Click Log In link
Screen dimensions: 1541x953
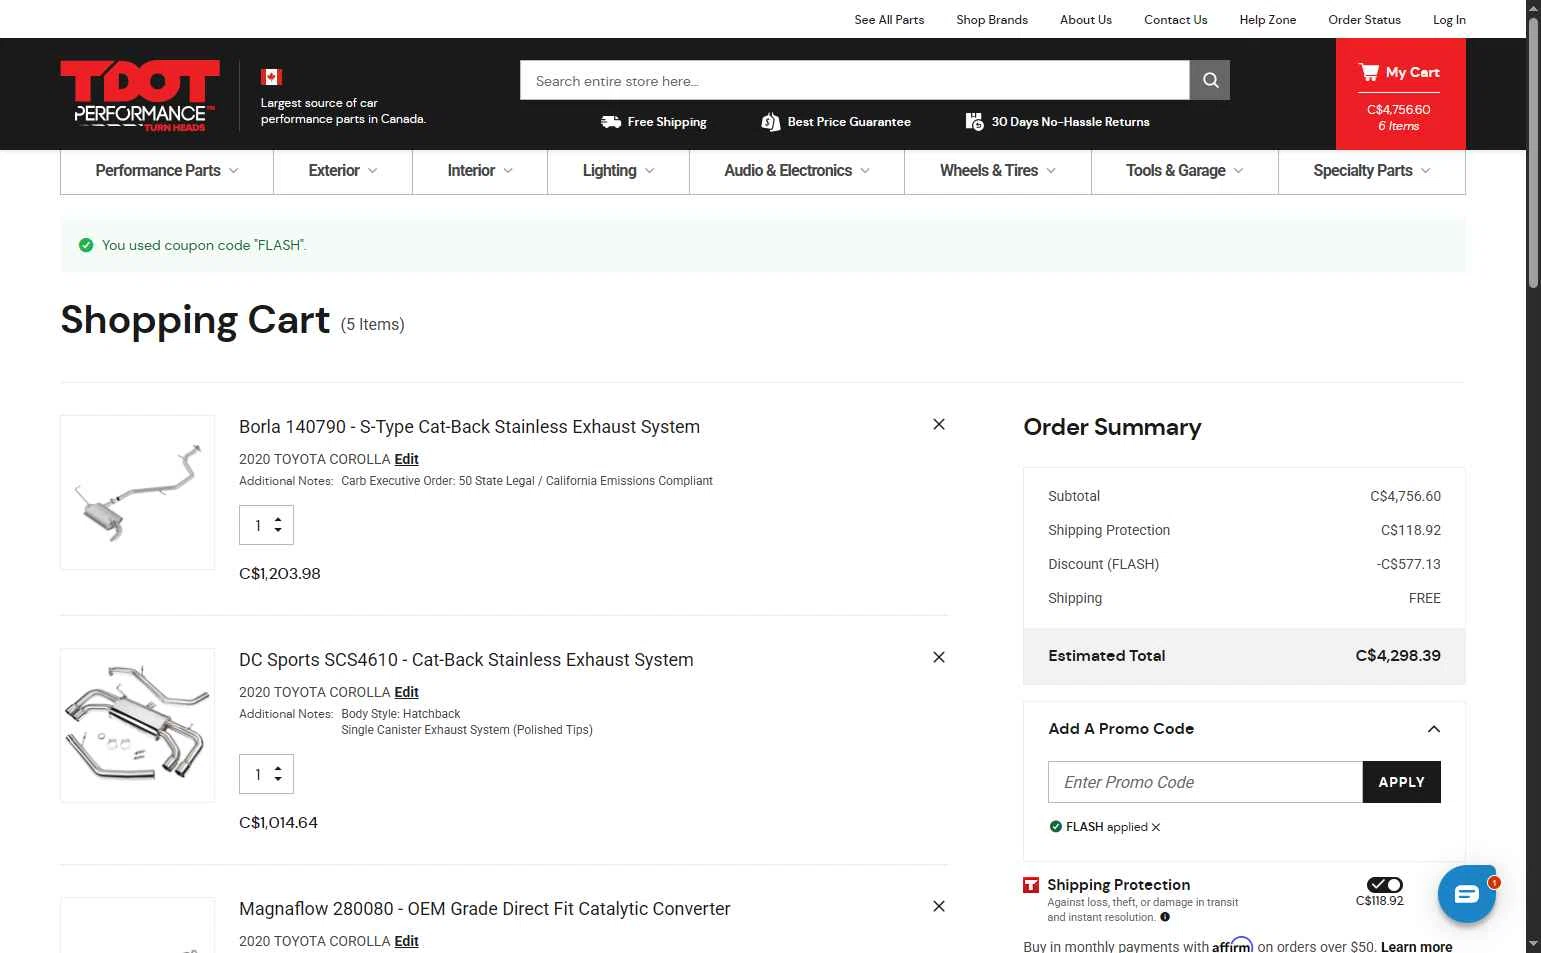(x=1449, y=19)
